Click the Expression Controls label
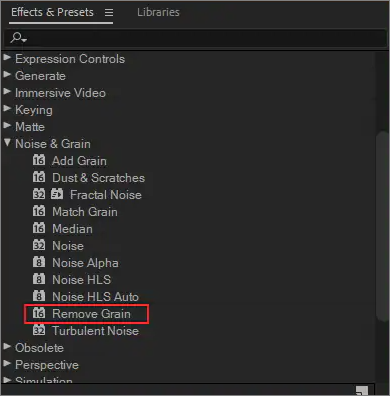 coord(70,59)
